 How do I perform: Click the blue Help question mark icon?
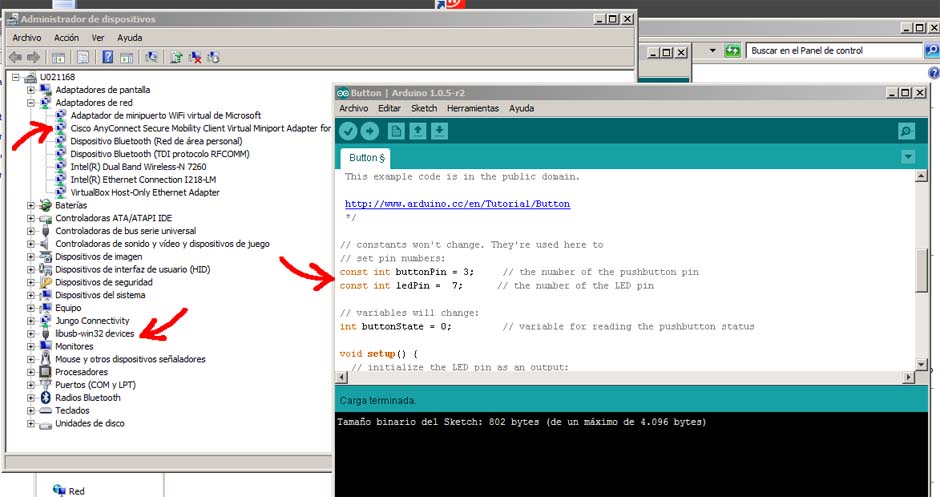click(x=107, y=57)
